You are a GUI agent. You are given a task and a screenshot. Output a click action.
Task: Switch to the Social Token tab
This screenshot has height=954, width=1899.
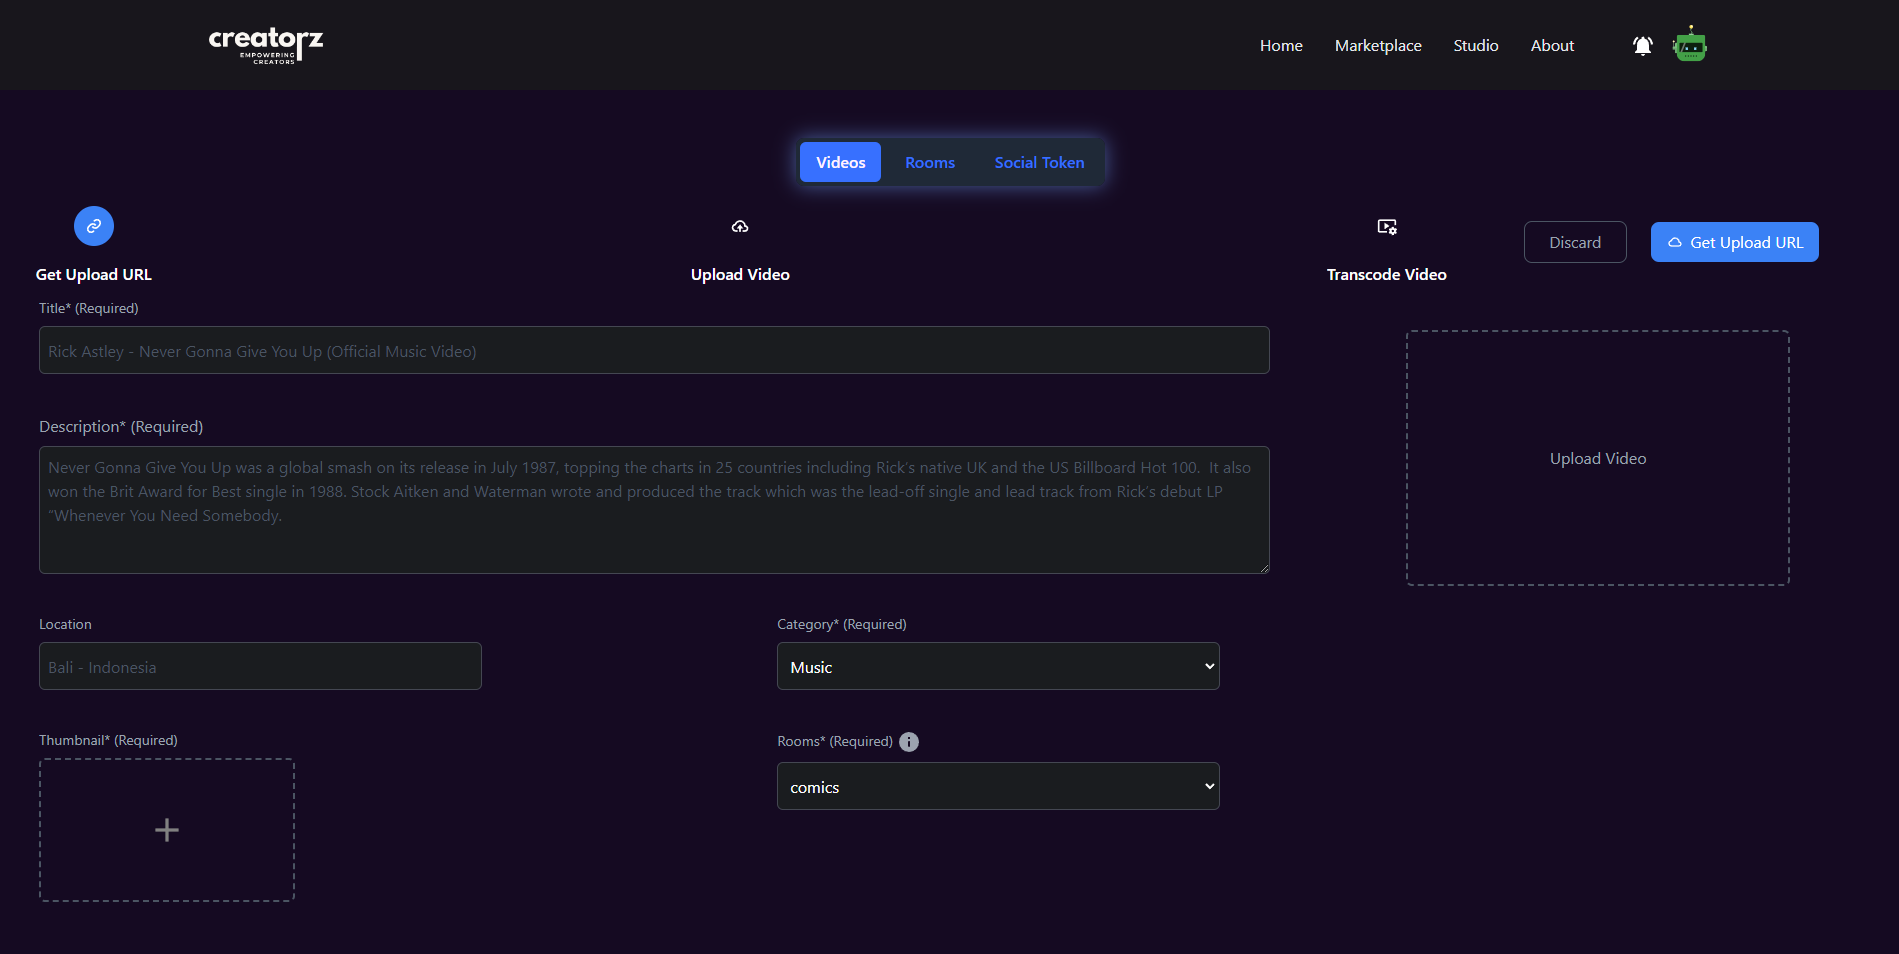[x=1040, y=162]
